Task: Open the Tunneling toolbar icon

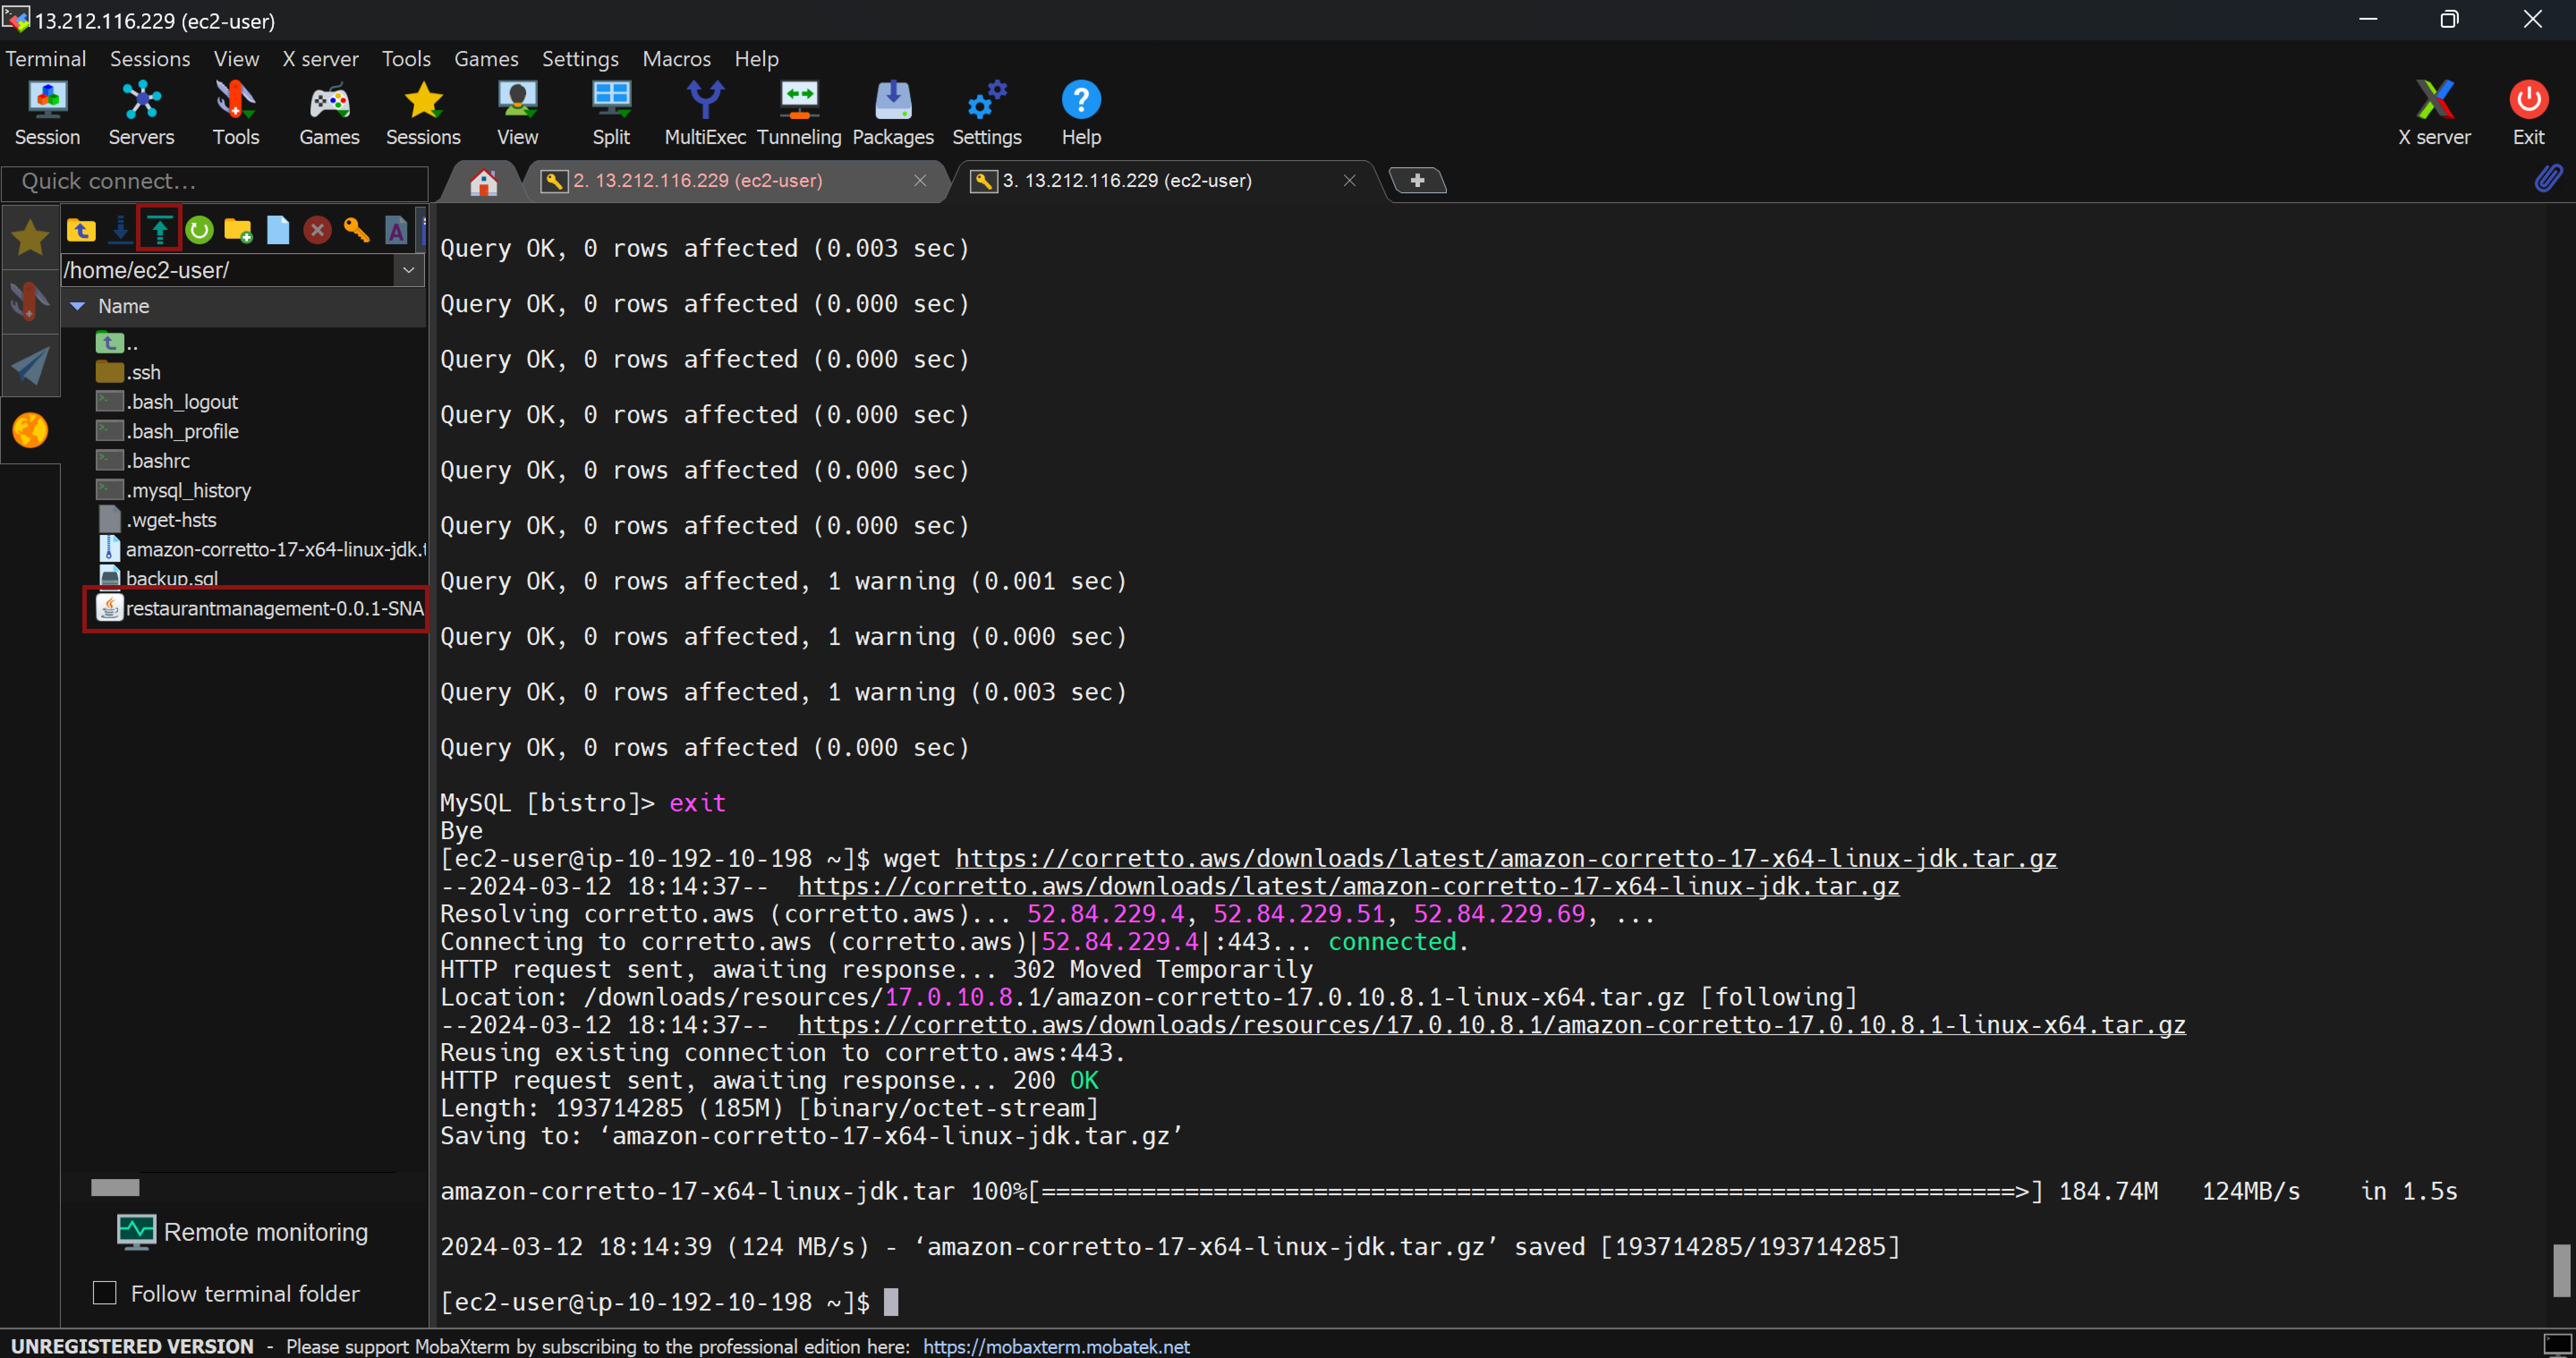Action: coord(799,113)
